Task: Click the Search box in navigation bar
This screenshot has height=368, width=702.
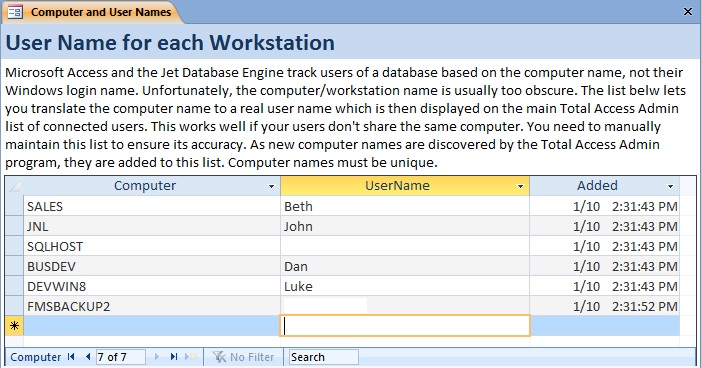Action: pos(323,357)
